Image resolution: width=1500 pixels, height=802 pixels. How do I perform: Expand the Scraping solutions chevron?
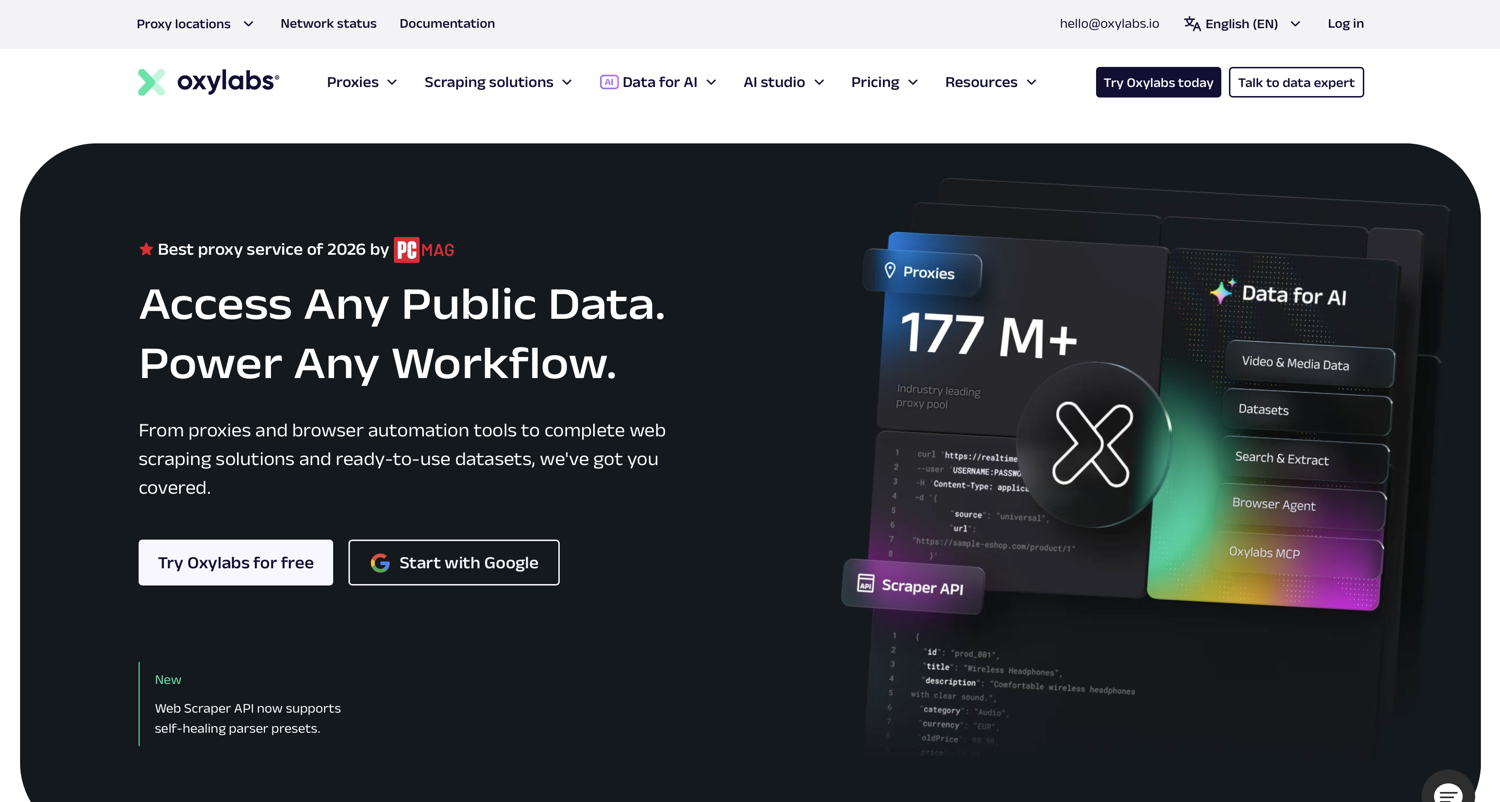point(567,82)
